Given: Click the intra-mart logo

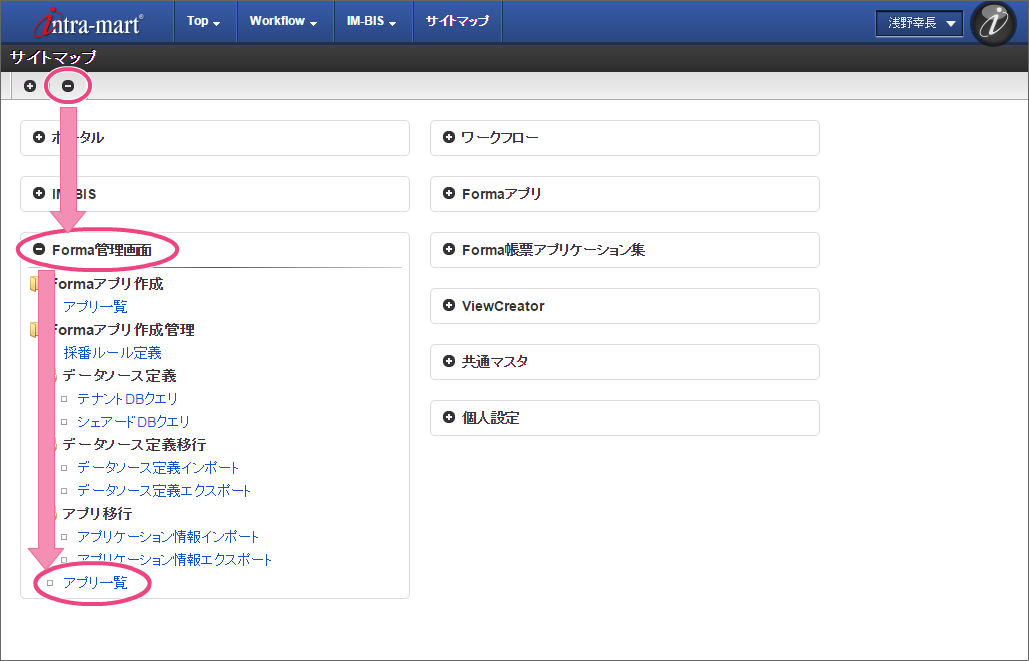Looking at the screenshot, I should point(89,22).
